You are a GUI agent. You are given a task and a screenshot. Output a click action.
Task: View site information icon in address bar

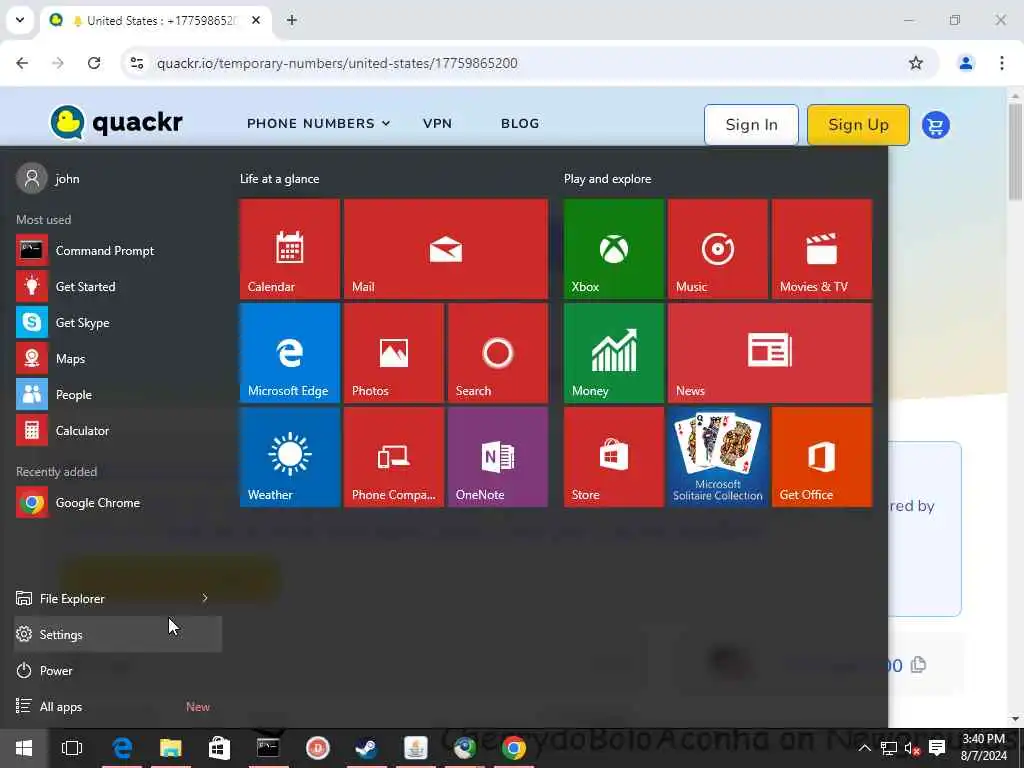(136, 63)
